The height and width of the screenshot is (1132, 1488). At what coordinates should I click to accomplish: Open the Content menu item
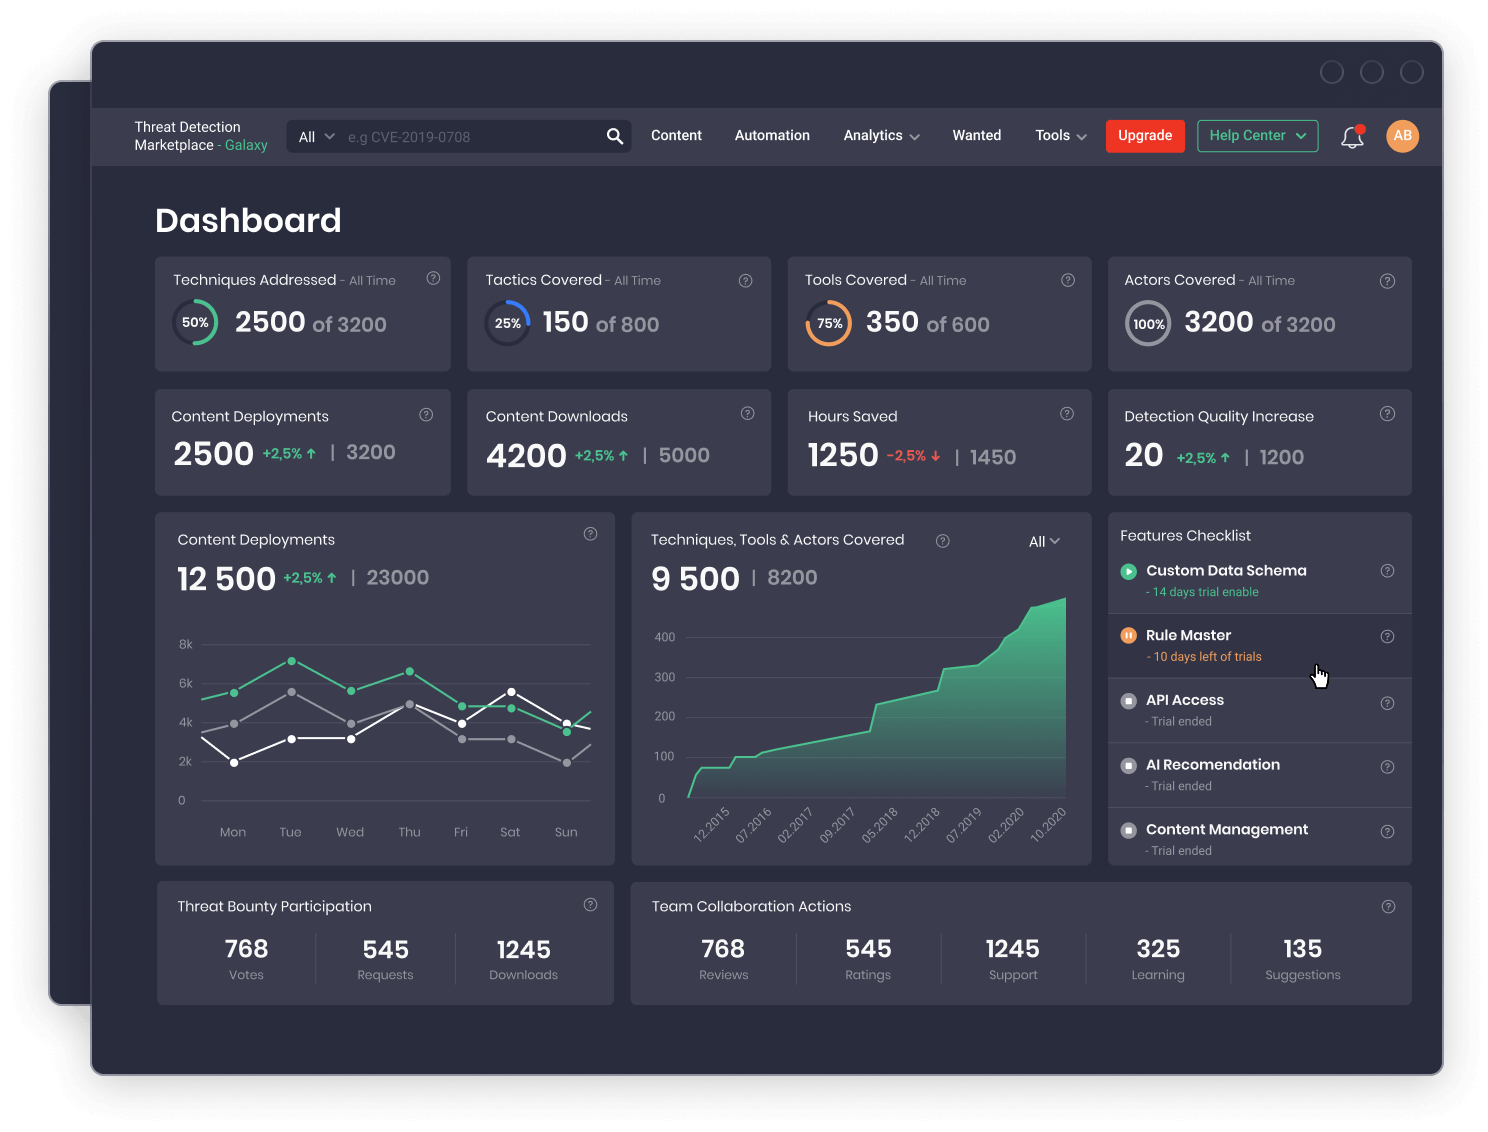tap(676, 136)
